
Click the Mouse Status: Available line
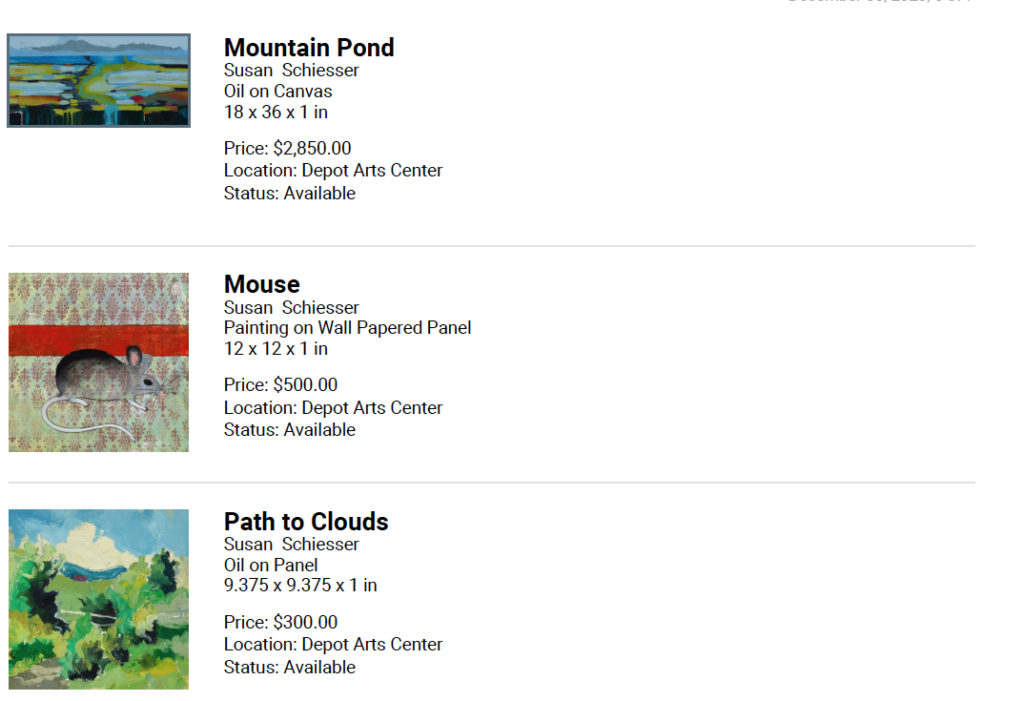coord(289,430)
